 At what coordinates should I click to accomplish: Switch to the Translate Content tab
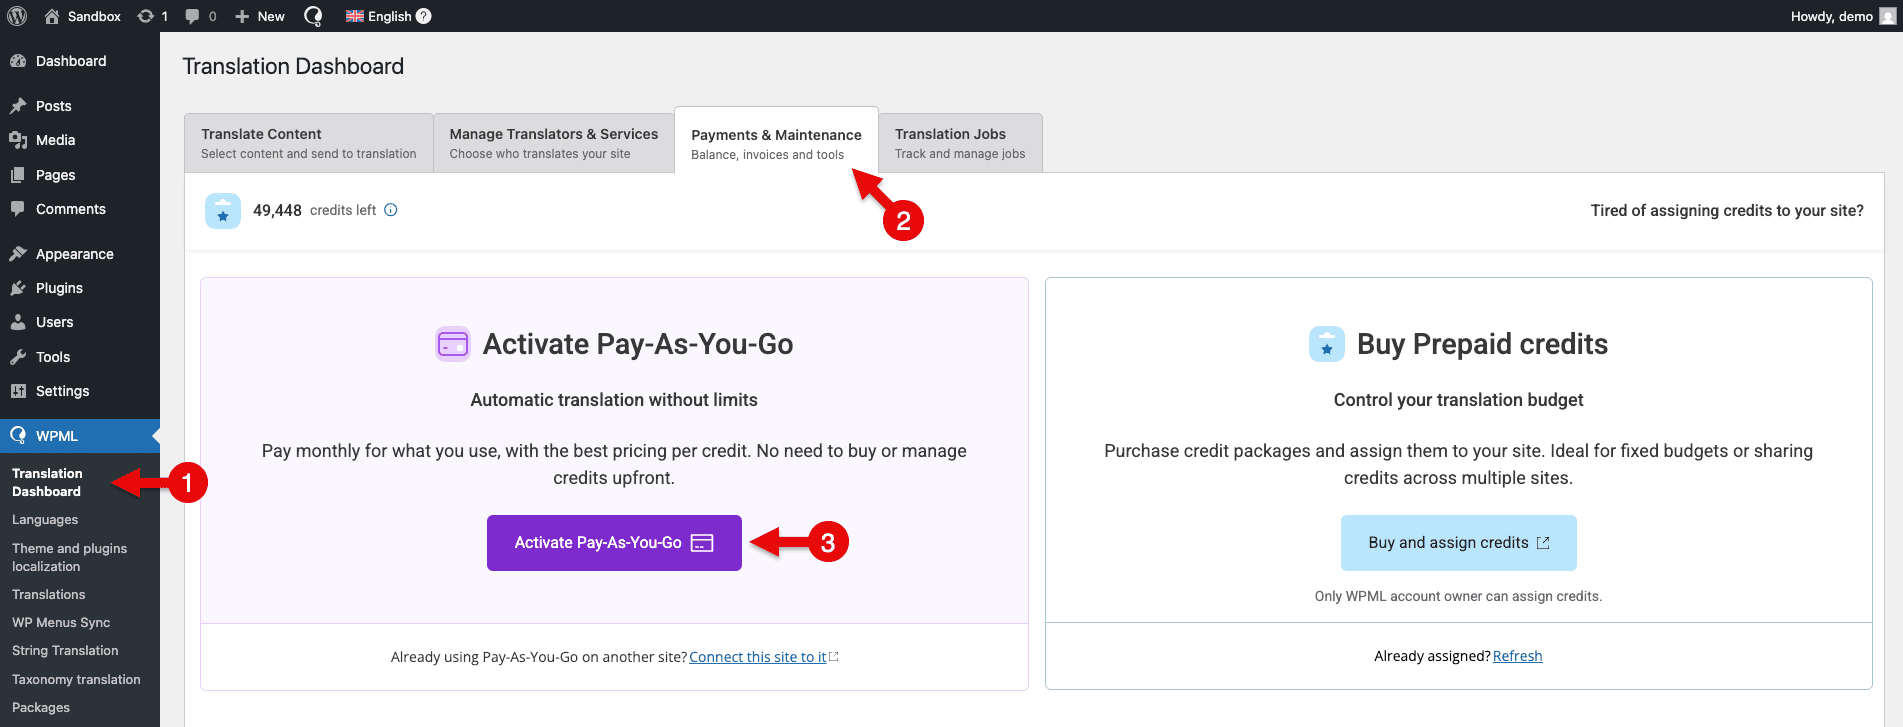[308, 143]
